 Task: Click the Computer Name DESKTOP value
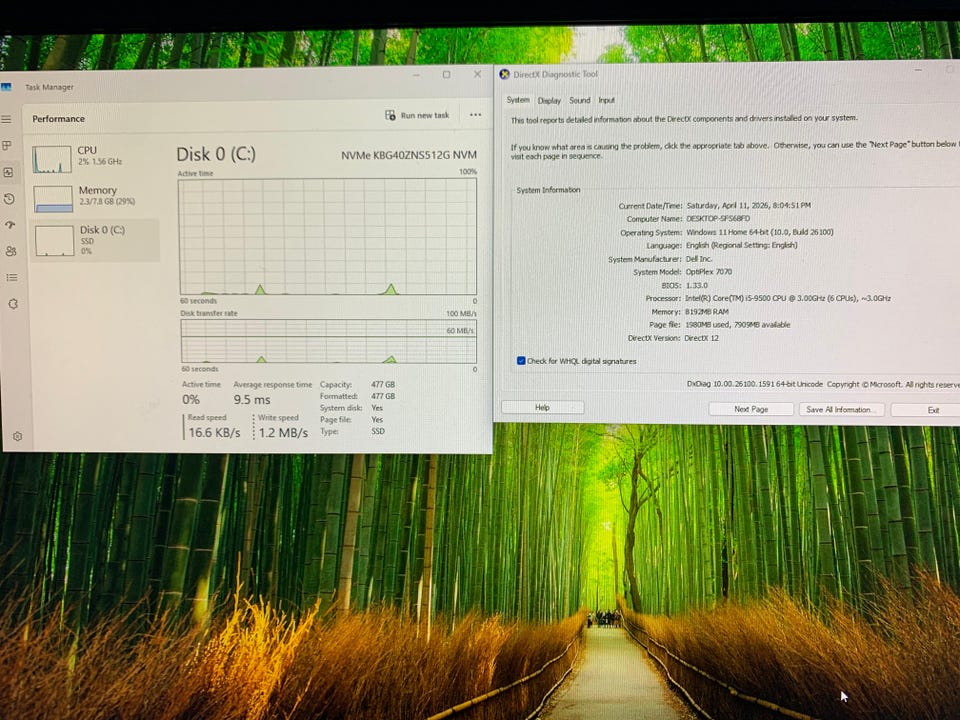[x=718, y=219]
